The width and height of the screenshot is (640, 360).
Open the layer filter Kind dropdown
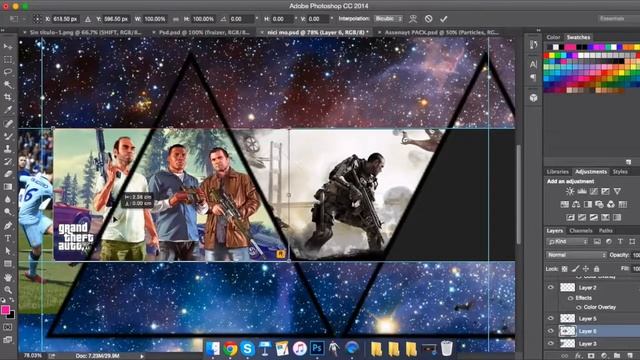pos(568,242)
